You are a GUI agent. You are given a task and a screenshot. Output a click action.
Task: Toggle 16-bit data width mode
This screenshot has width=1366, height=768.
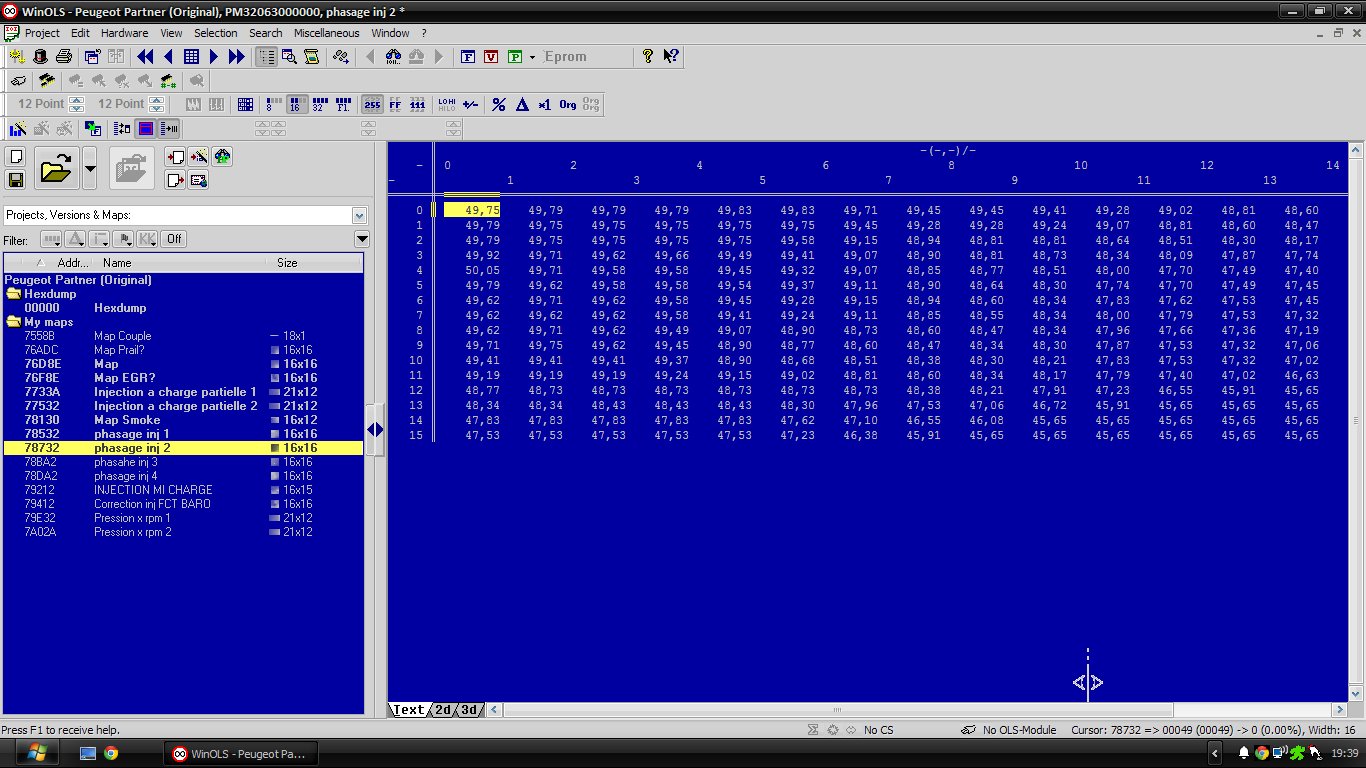pyautogui.click(x=297, y=104)
